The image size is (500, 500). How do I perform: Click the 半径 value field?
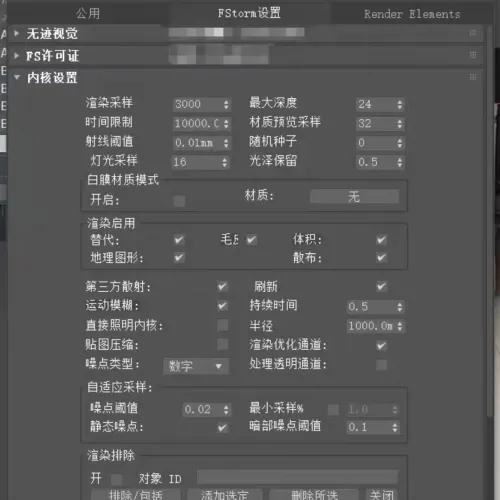click(371, 326)
